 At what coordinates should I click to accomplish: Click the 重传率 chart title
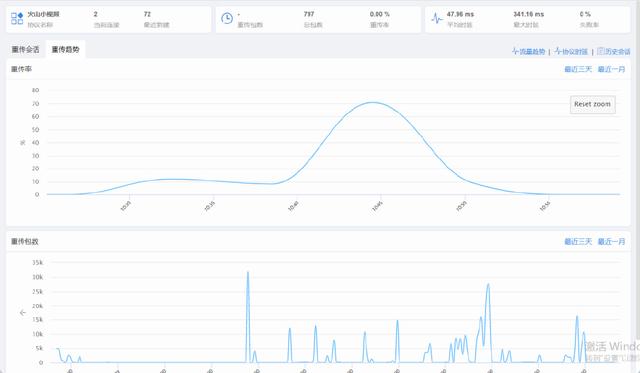pyautogui.click(x=21, y=69)
